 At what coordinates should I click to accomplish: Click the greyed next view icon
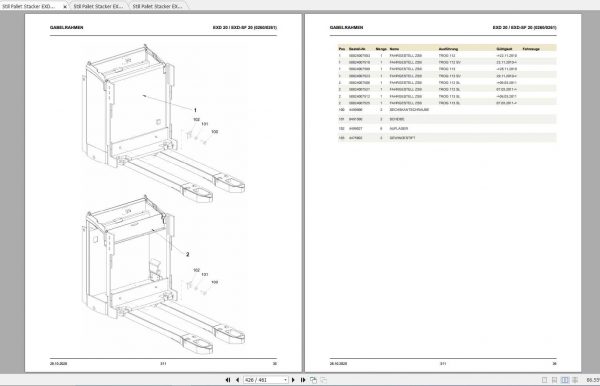point(323,380)
